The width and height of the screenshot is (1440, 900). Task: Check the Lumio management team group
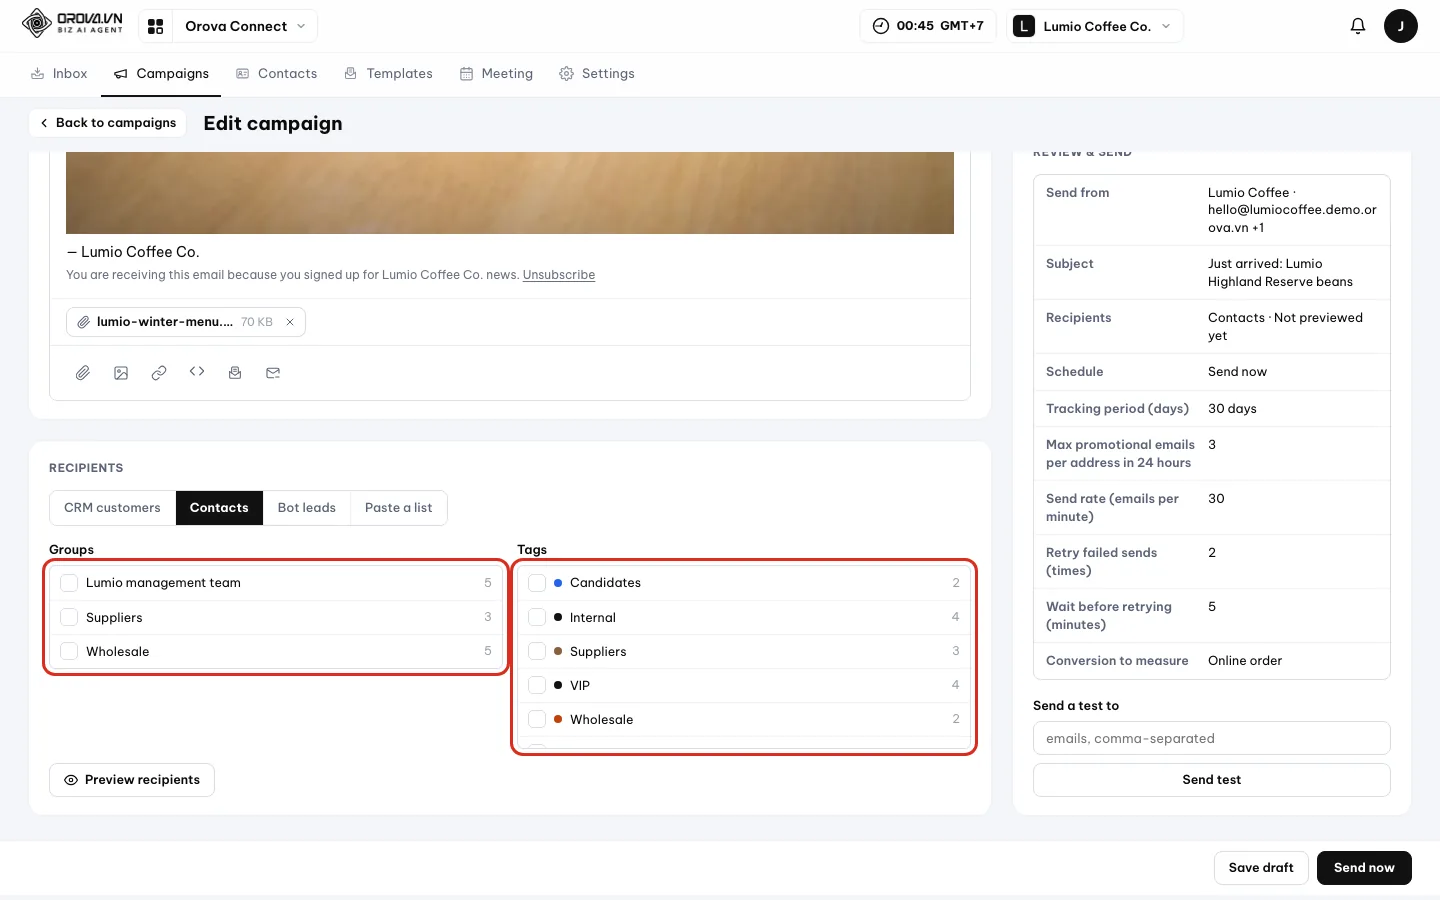69,583
